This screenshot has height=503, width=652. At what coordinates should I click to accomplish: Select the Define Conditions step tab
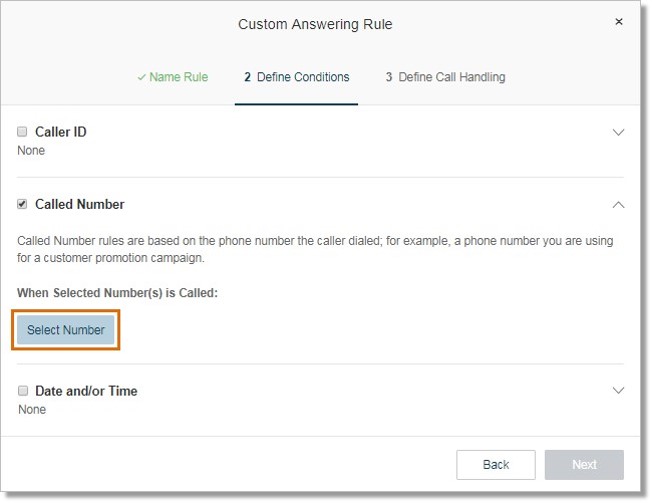pyautogui.click(x=296, y=77)
